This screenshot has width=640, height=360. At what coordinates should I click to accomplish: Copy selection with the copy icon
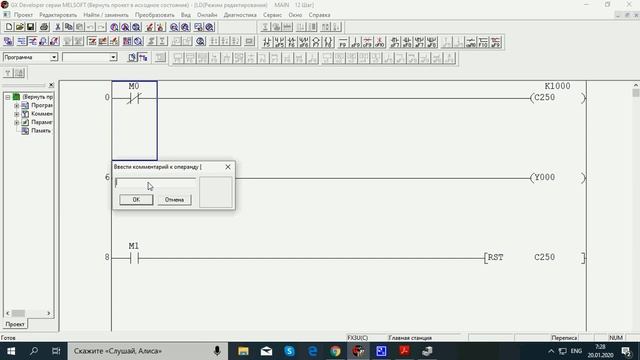(x=69, y=27)
